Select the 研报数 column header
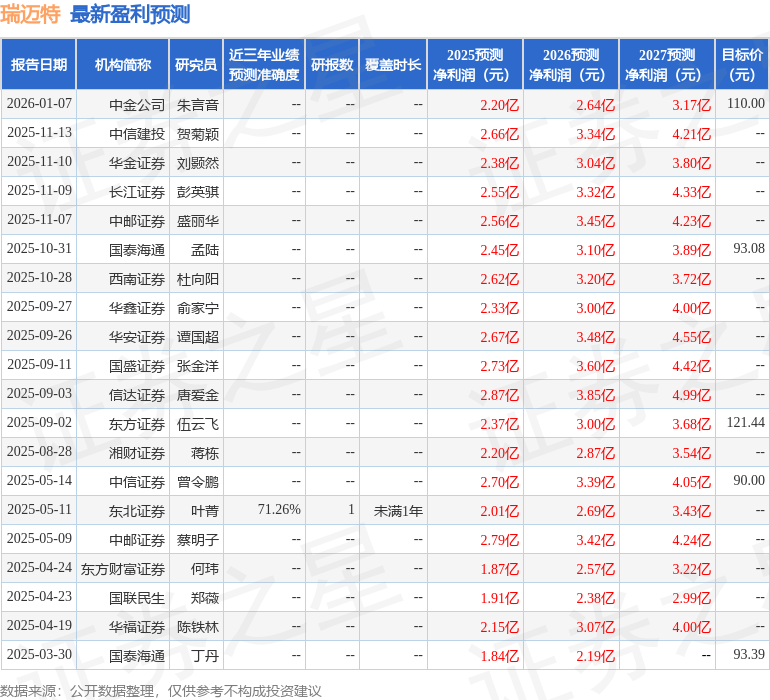Image resolution: width=770 pixels, height=700 pixels. coord(332,64)
